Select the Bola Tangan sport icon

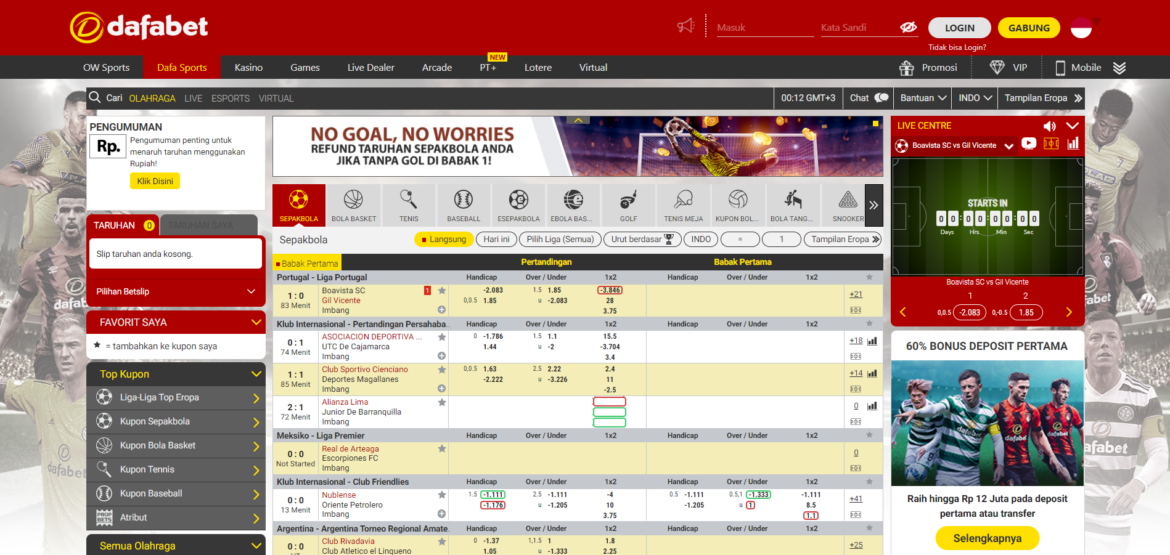[793, 205]
